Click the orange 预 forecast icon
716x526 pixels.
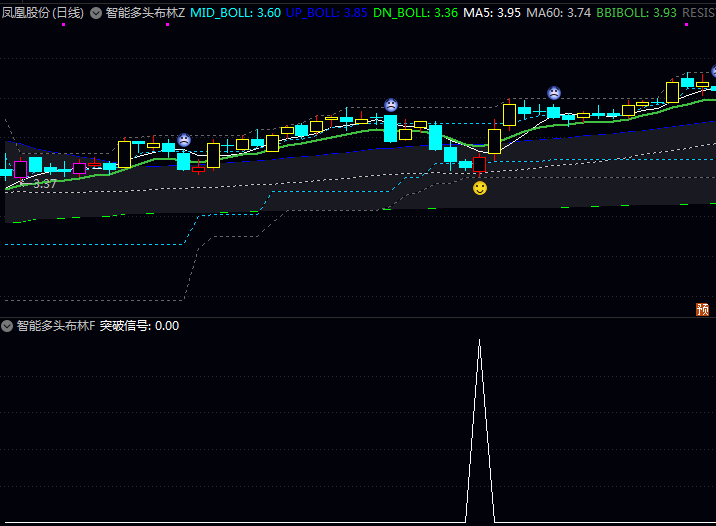[x=702, y=310]
